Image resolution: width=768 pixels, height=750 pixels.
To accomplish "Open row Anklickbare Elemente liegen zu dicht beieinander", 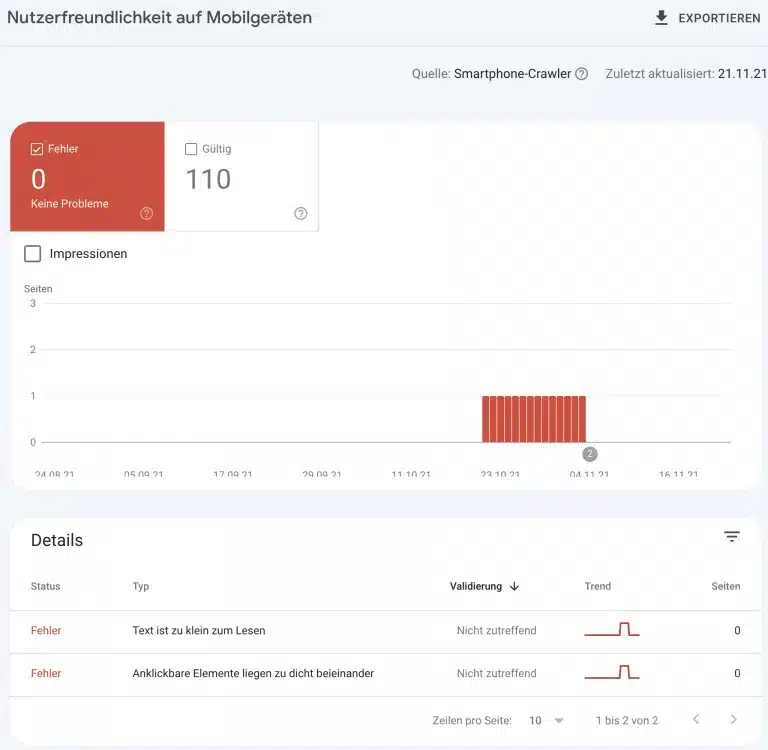I will pos(385,674).
